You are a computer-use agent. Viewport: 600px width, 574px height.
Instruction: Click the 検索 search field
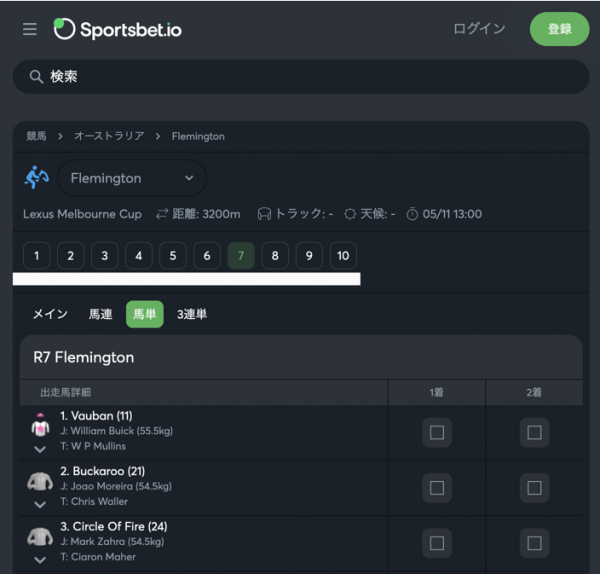click(300, 77)
